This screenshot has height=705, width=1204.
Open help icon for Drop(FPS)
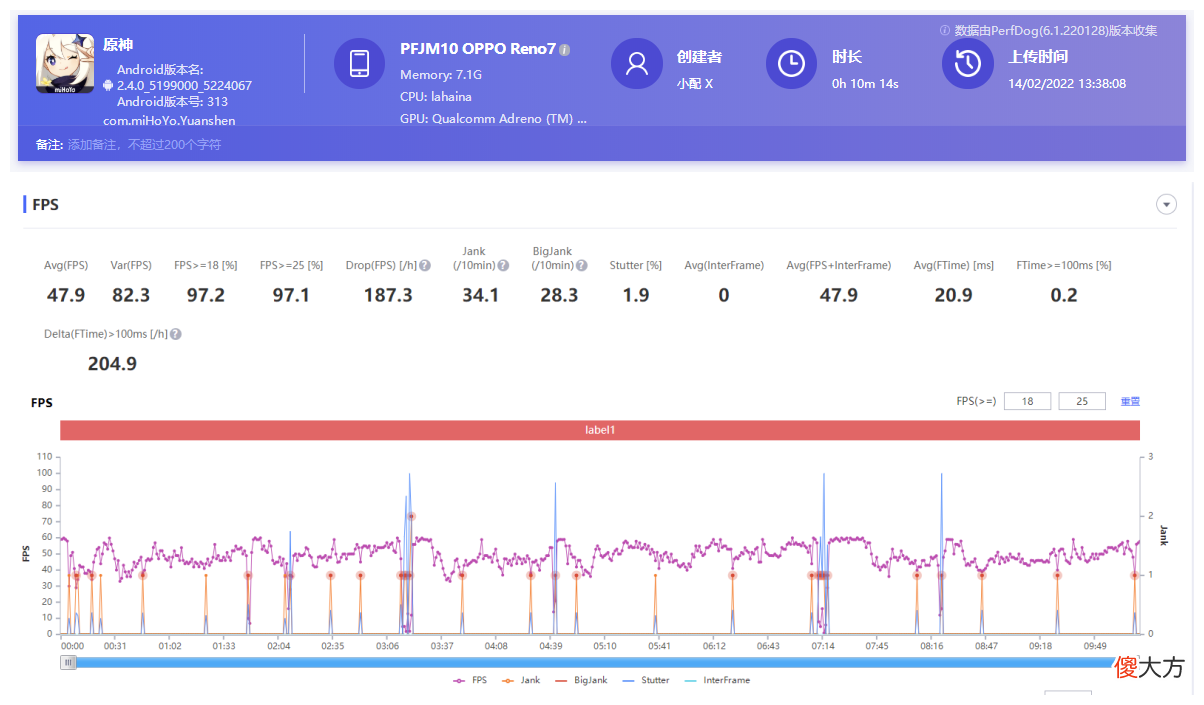tap(425, 266)
